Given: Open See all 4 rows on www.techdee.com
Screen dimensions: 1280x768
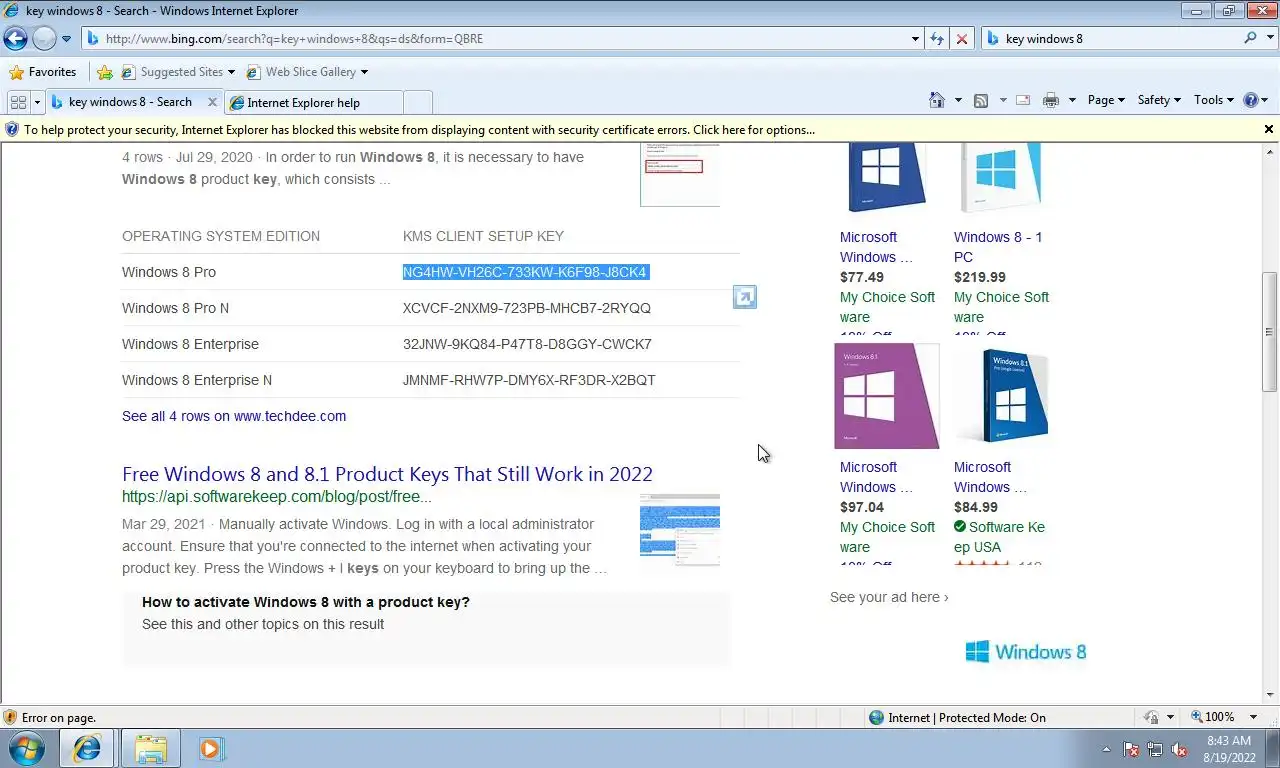Looking at the screenshot, I should point(234,416).
